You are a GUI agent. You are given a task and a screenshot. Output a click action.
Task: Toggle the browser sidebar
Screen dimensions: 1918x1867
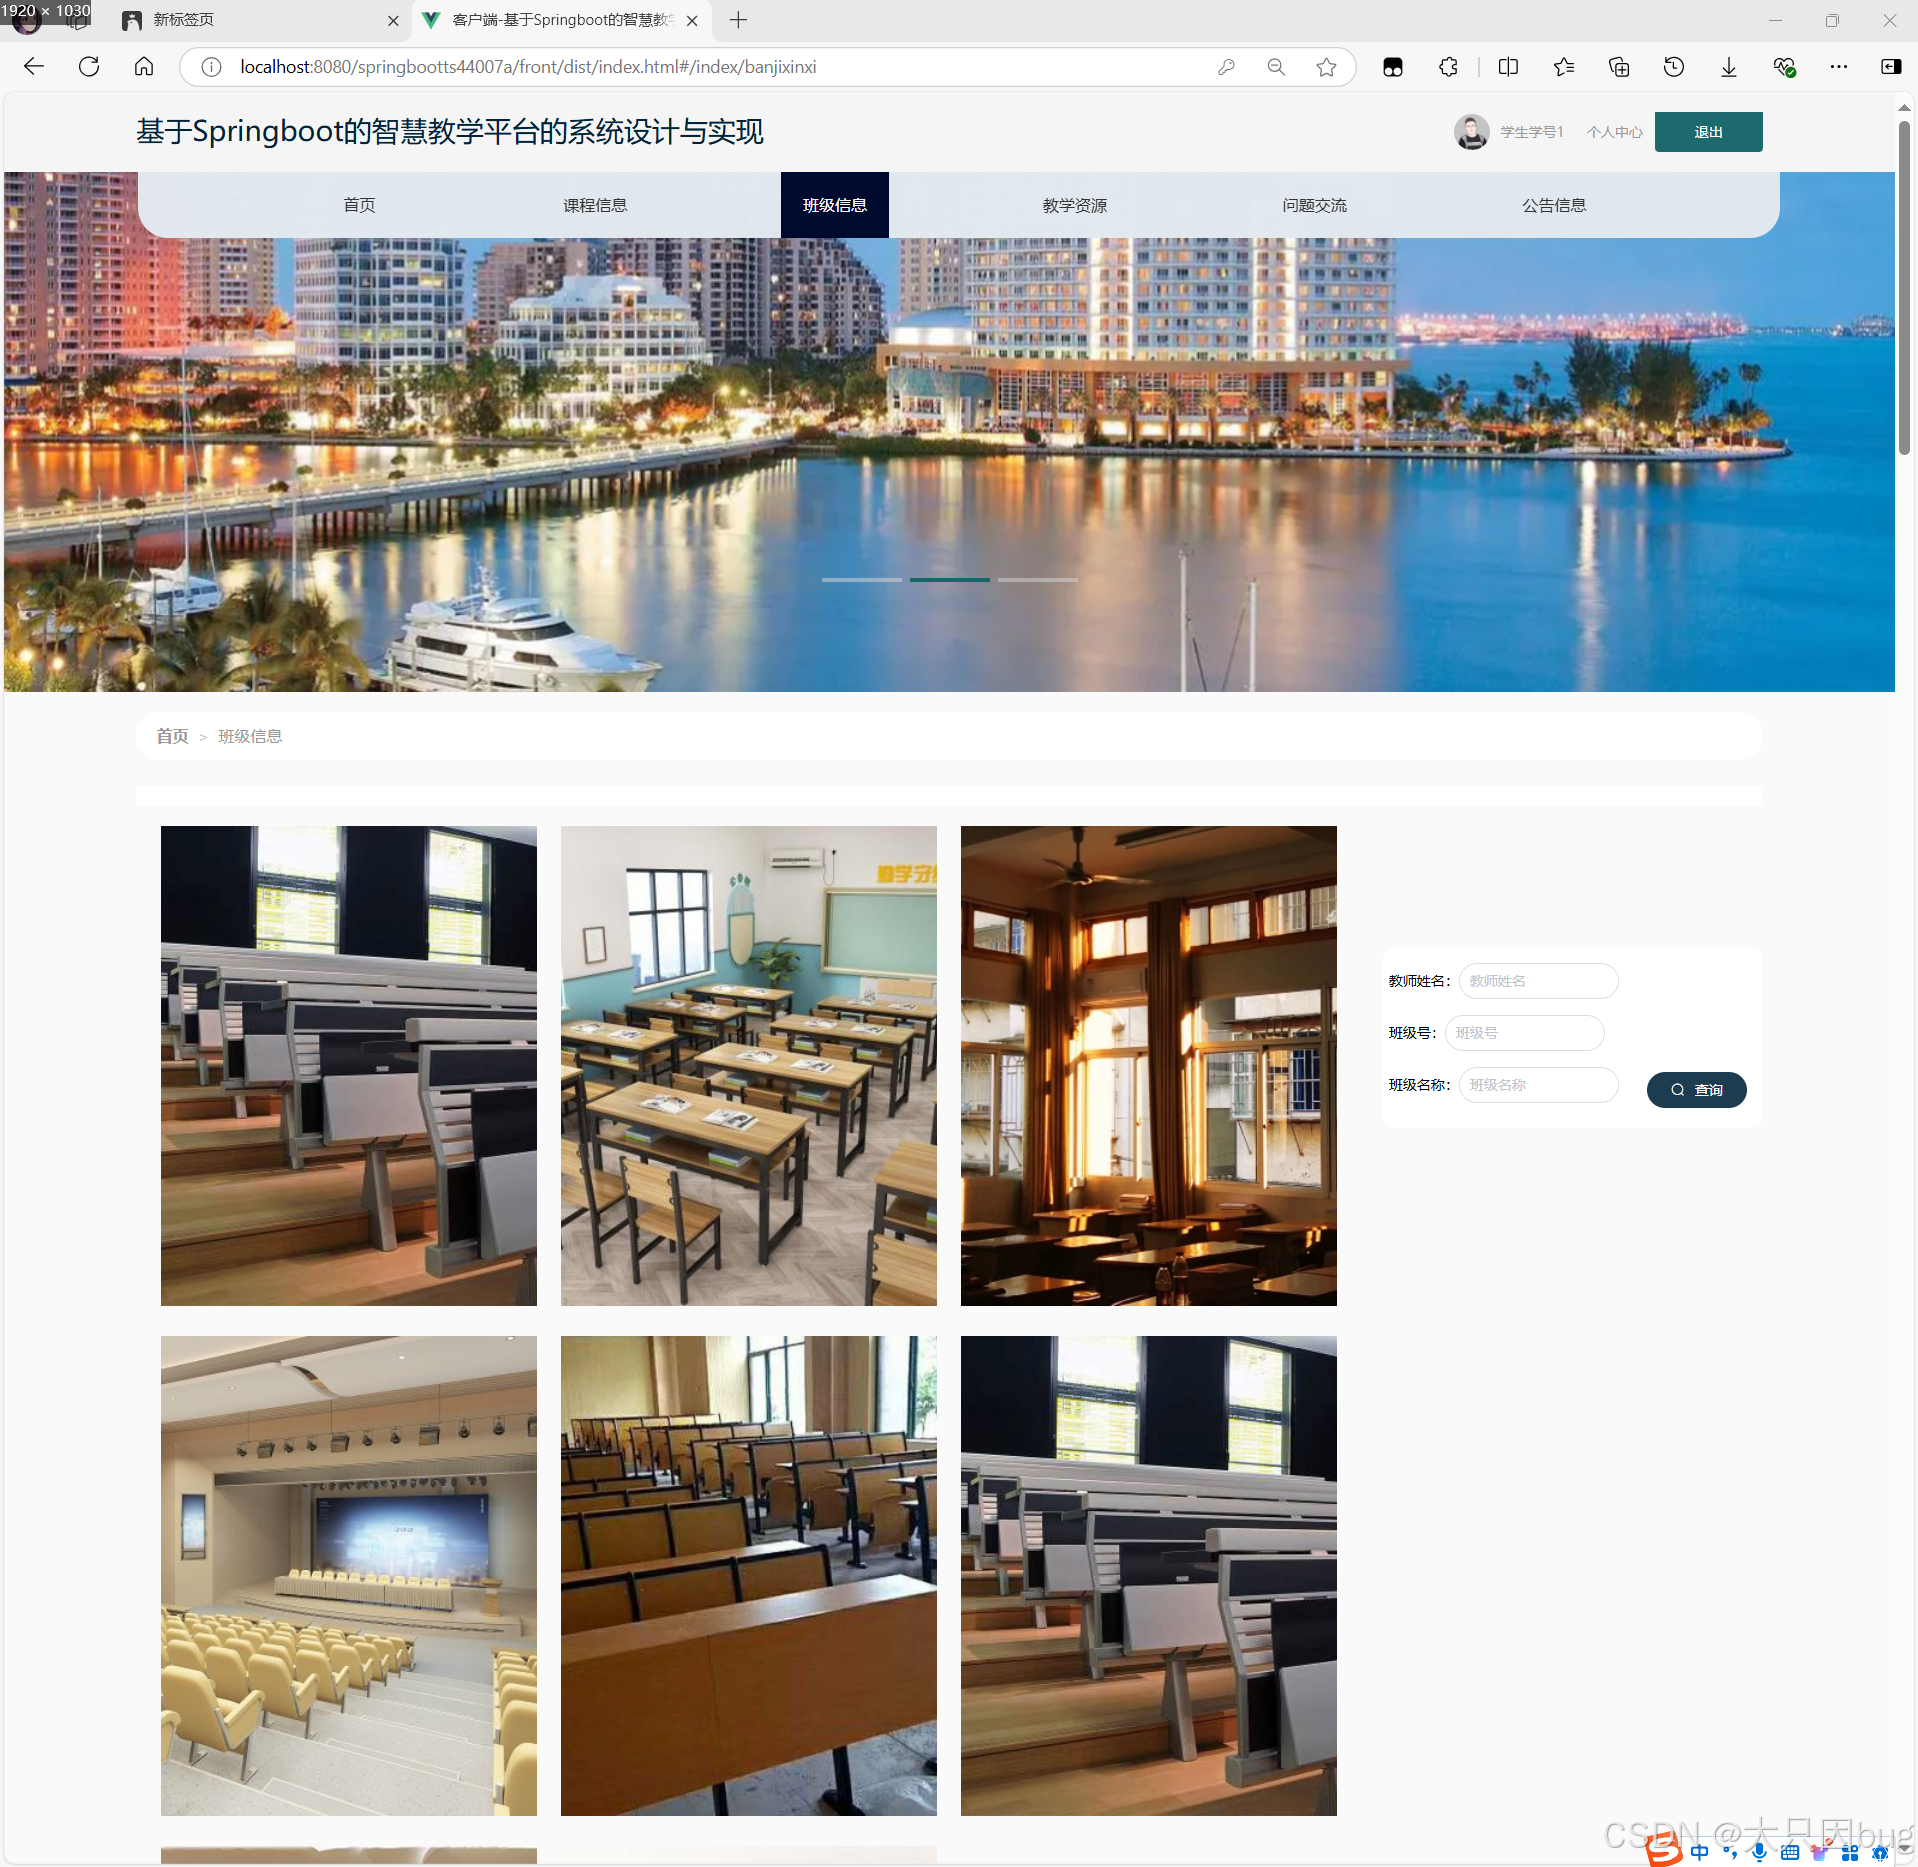pyautogui.click(x=1891, y=67)
